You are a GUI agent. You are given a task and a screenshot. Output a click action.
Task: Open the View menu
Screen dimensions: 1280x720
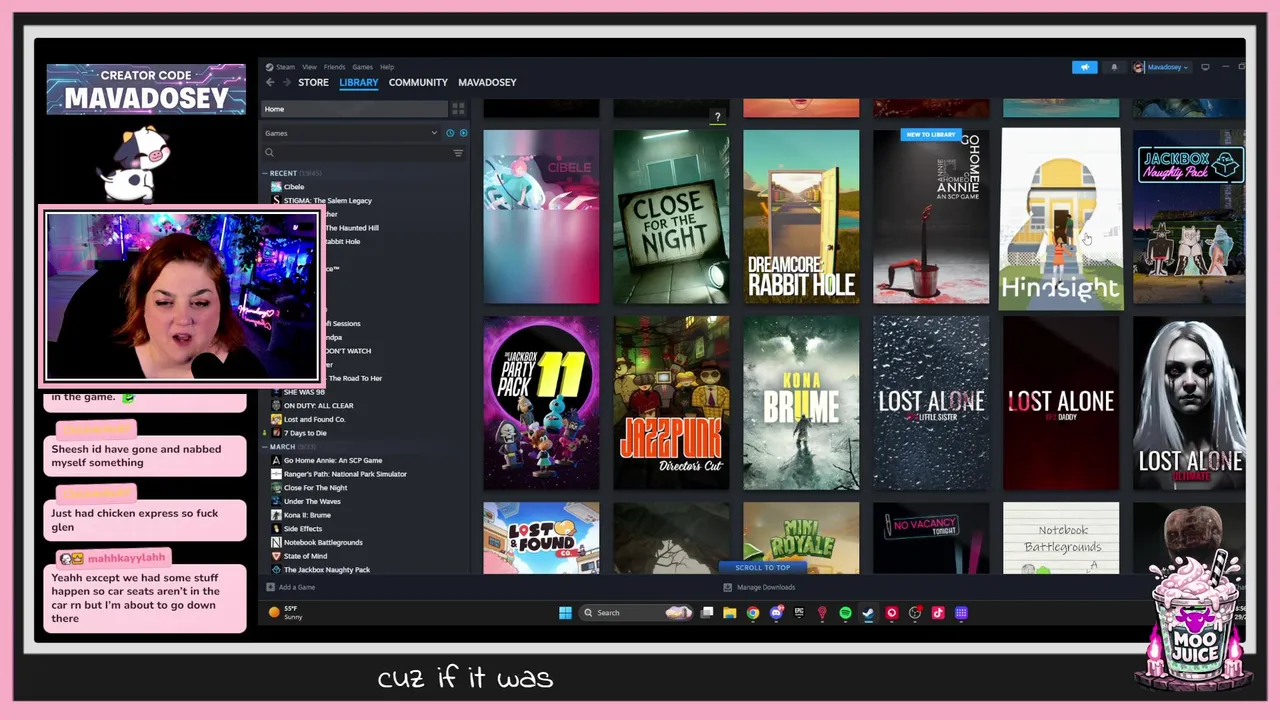tap(309, 67)
